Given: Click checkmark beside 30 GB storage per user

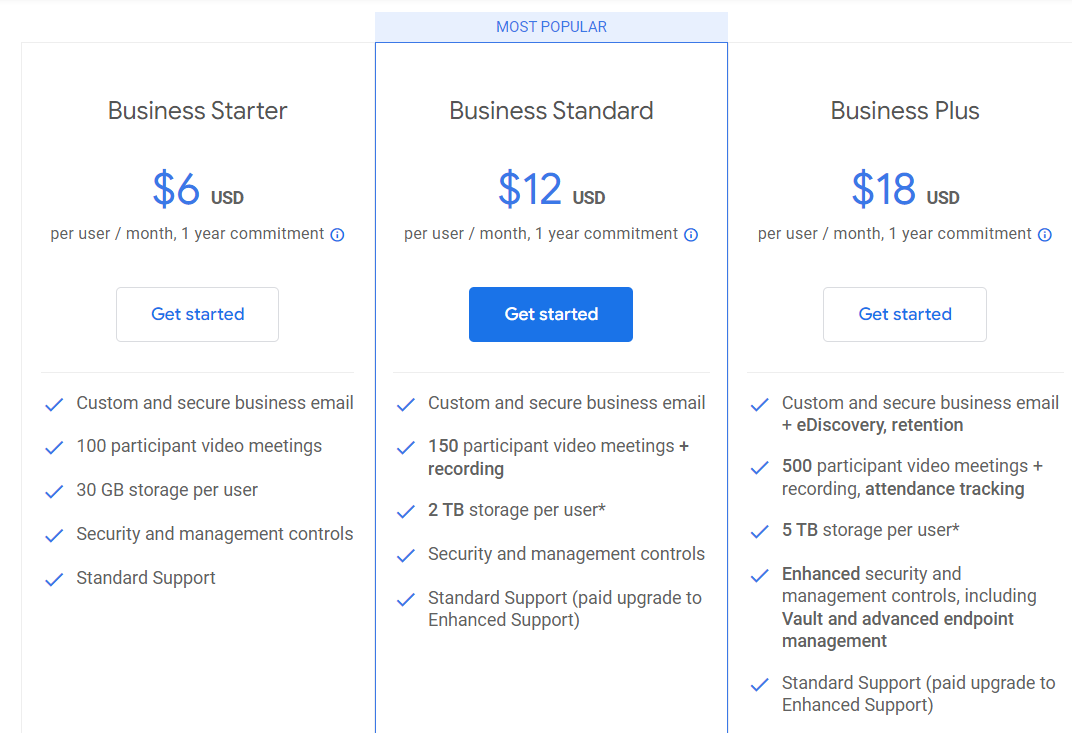Looking at the screenshot, I should 54,492.
